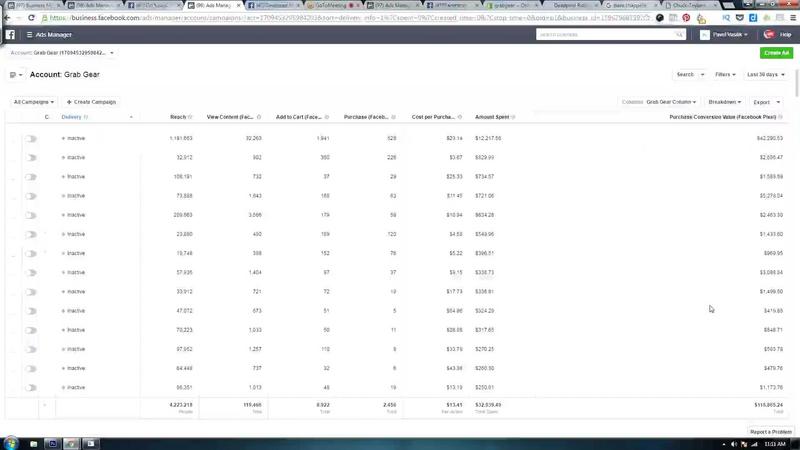Toggle campaign with reach 106,191
The height and width of the screenshot is (450, 800).
[31, 177]
